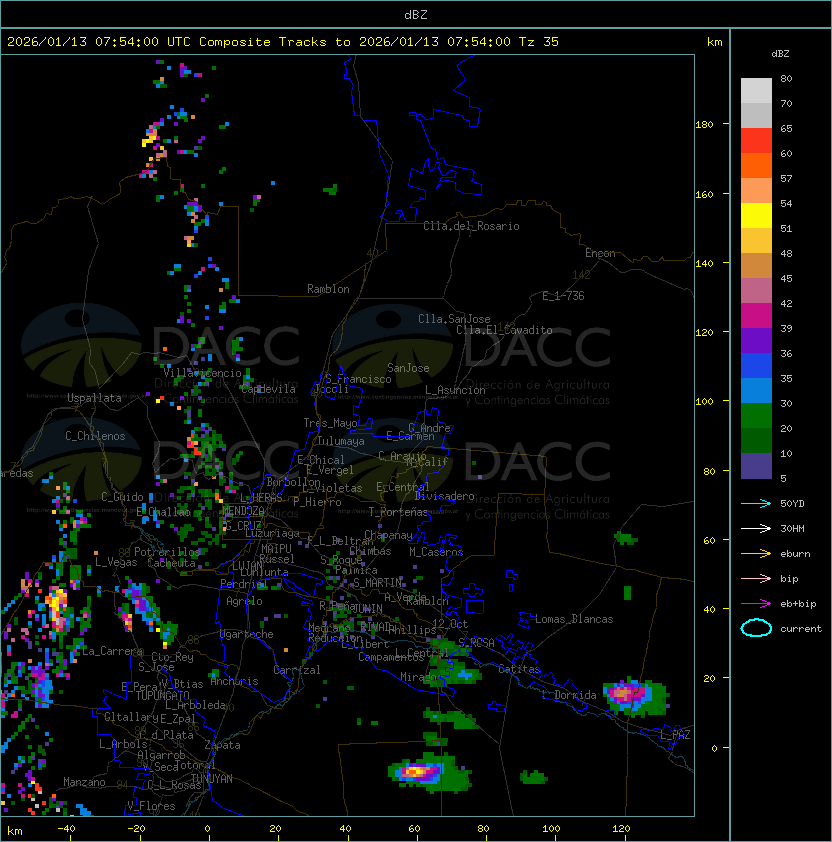This screenshot has width=832, height=842.
Task: Click the 'Carrizal' map label
Action: point(296,670)
